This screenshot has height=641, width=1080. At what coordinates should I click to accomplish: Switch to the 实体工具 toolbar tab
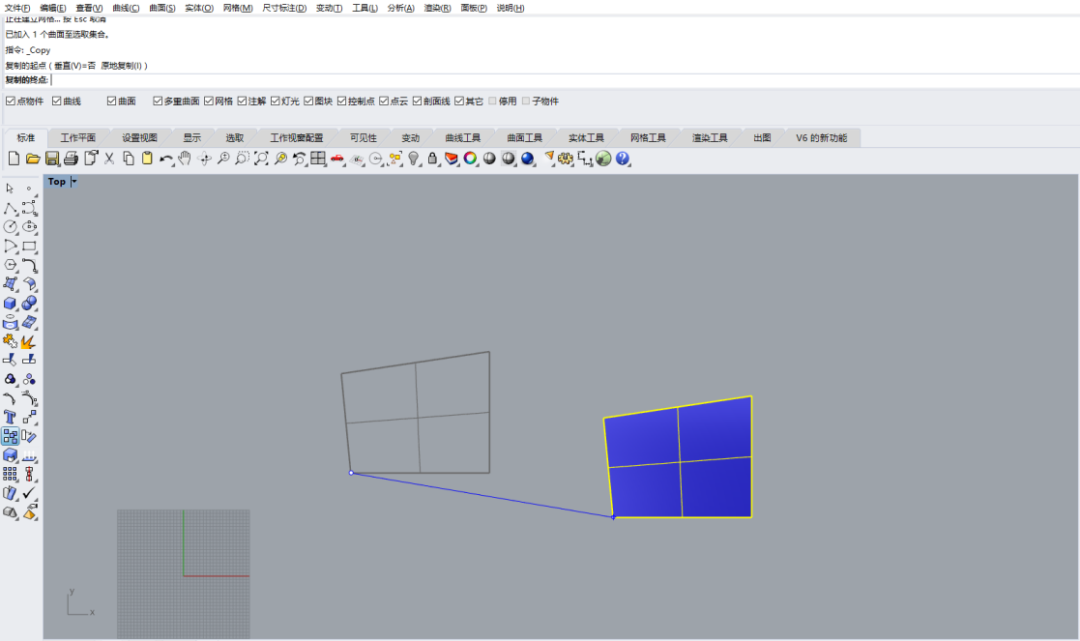tap(586, 138)
